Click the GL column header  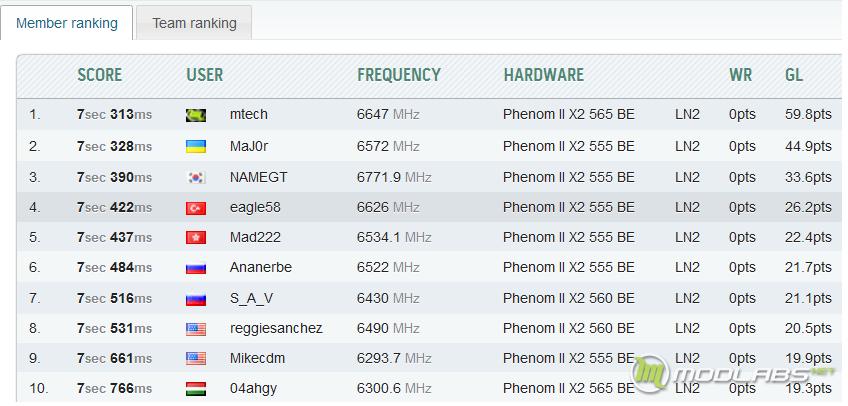(x=794, y=75)
